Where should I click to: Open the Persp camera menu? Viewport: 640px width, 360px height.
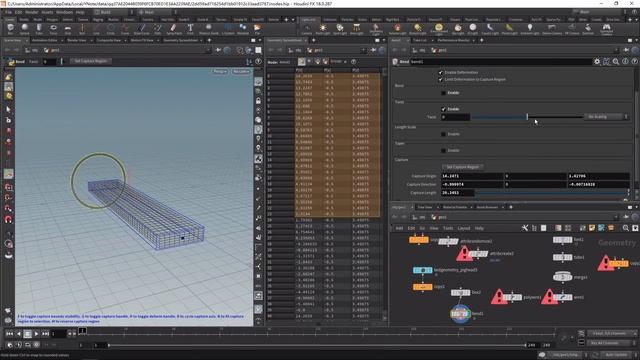[220, 71]
